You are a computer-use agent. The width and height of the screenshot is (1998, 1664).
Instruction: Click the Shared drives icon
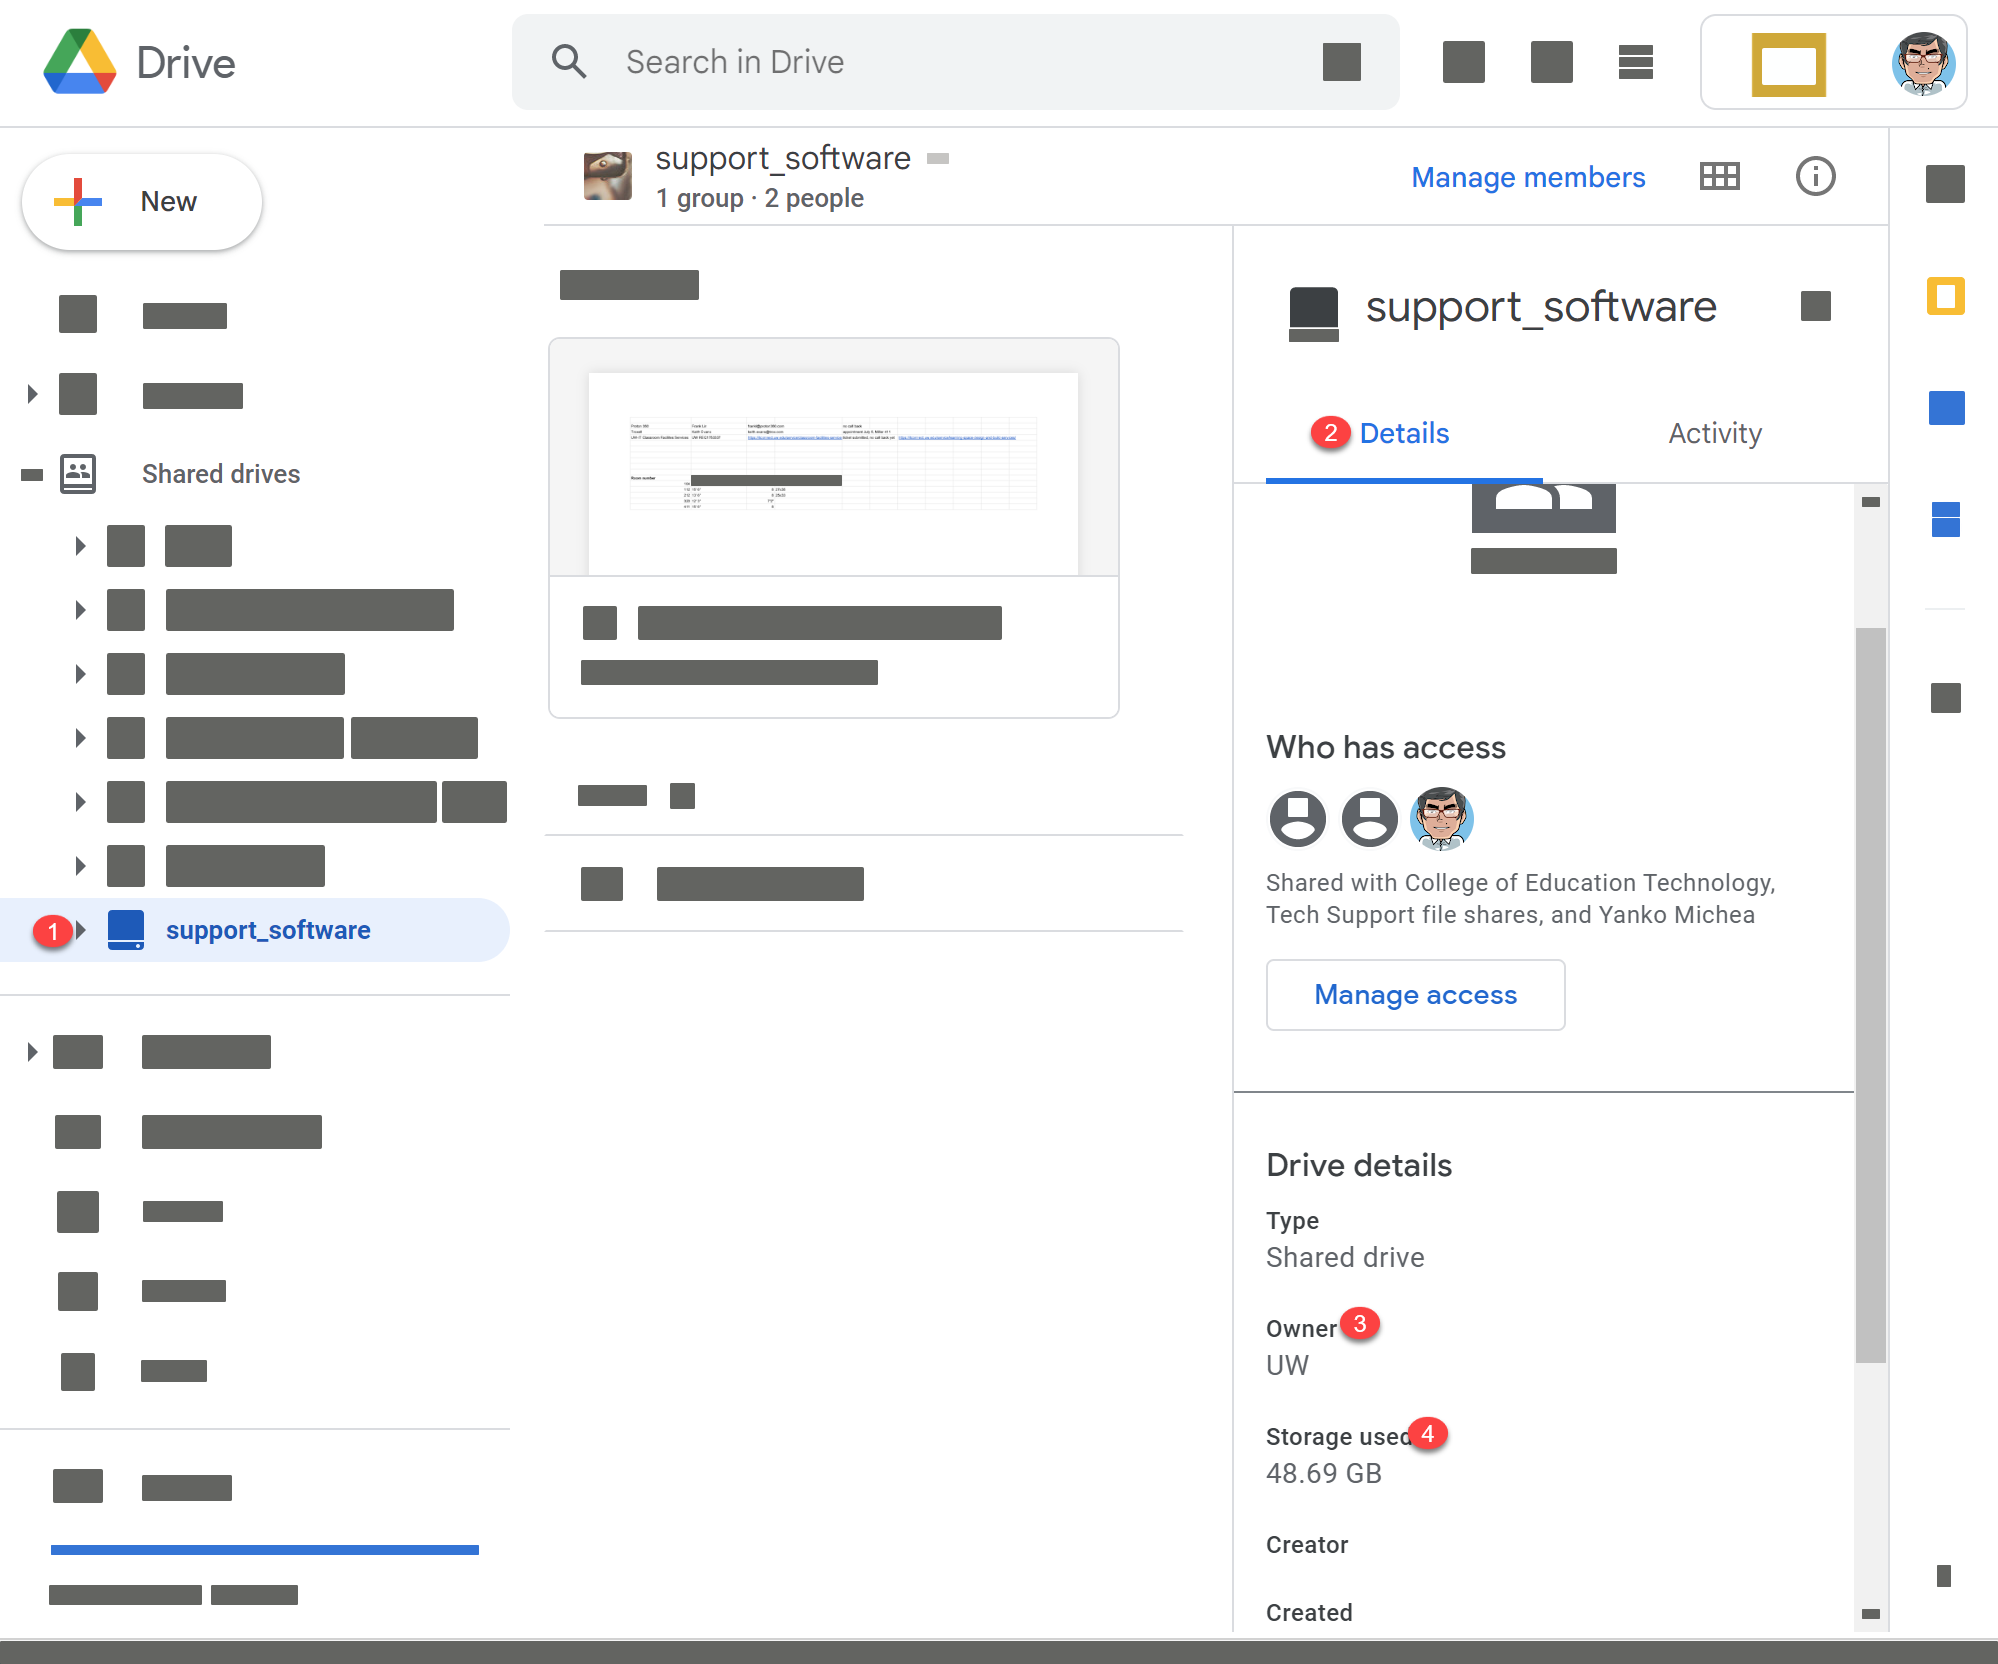point(78,474)
